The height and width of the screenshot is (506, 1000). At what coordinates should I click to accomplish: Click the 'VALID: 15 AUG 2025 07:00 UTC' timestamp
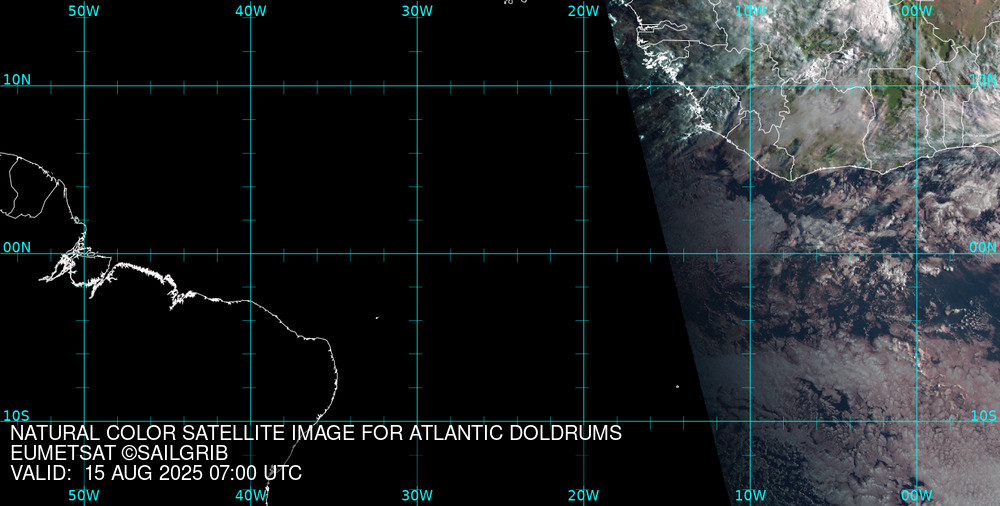pos(156,473)
